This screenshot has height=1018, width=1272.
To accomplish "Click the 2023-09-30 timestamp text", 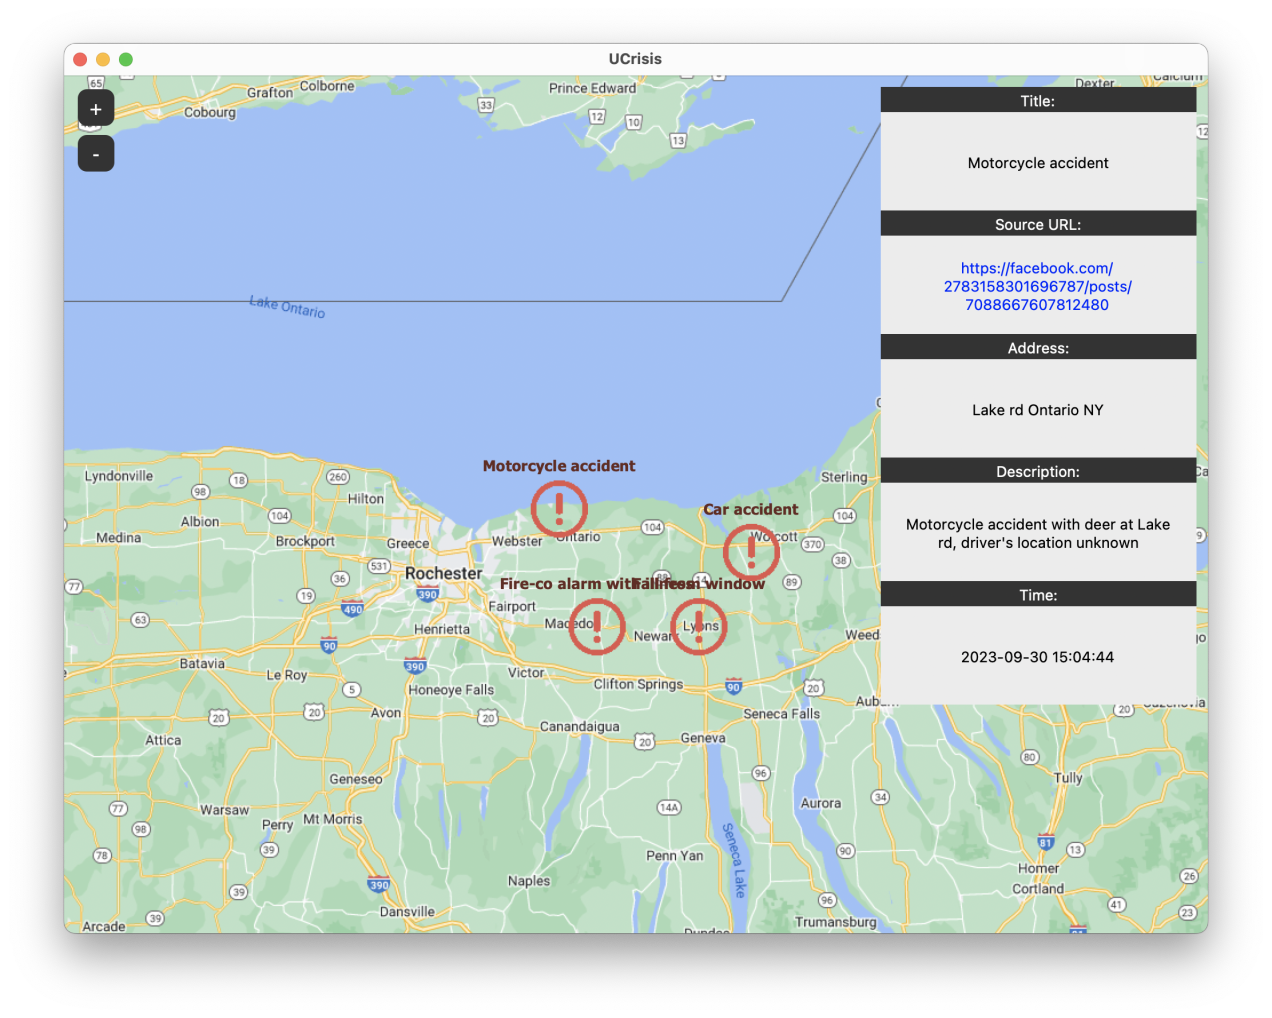I will pos(1037,657).
